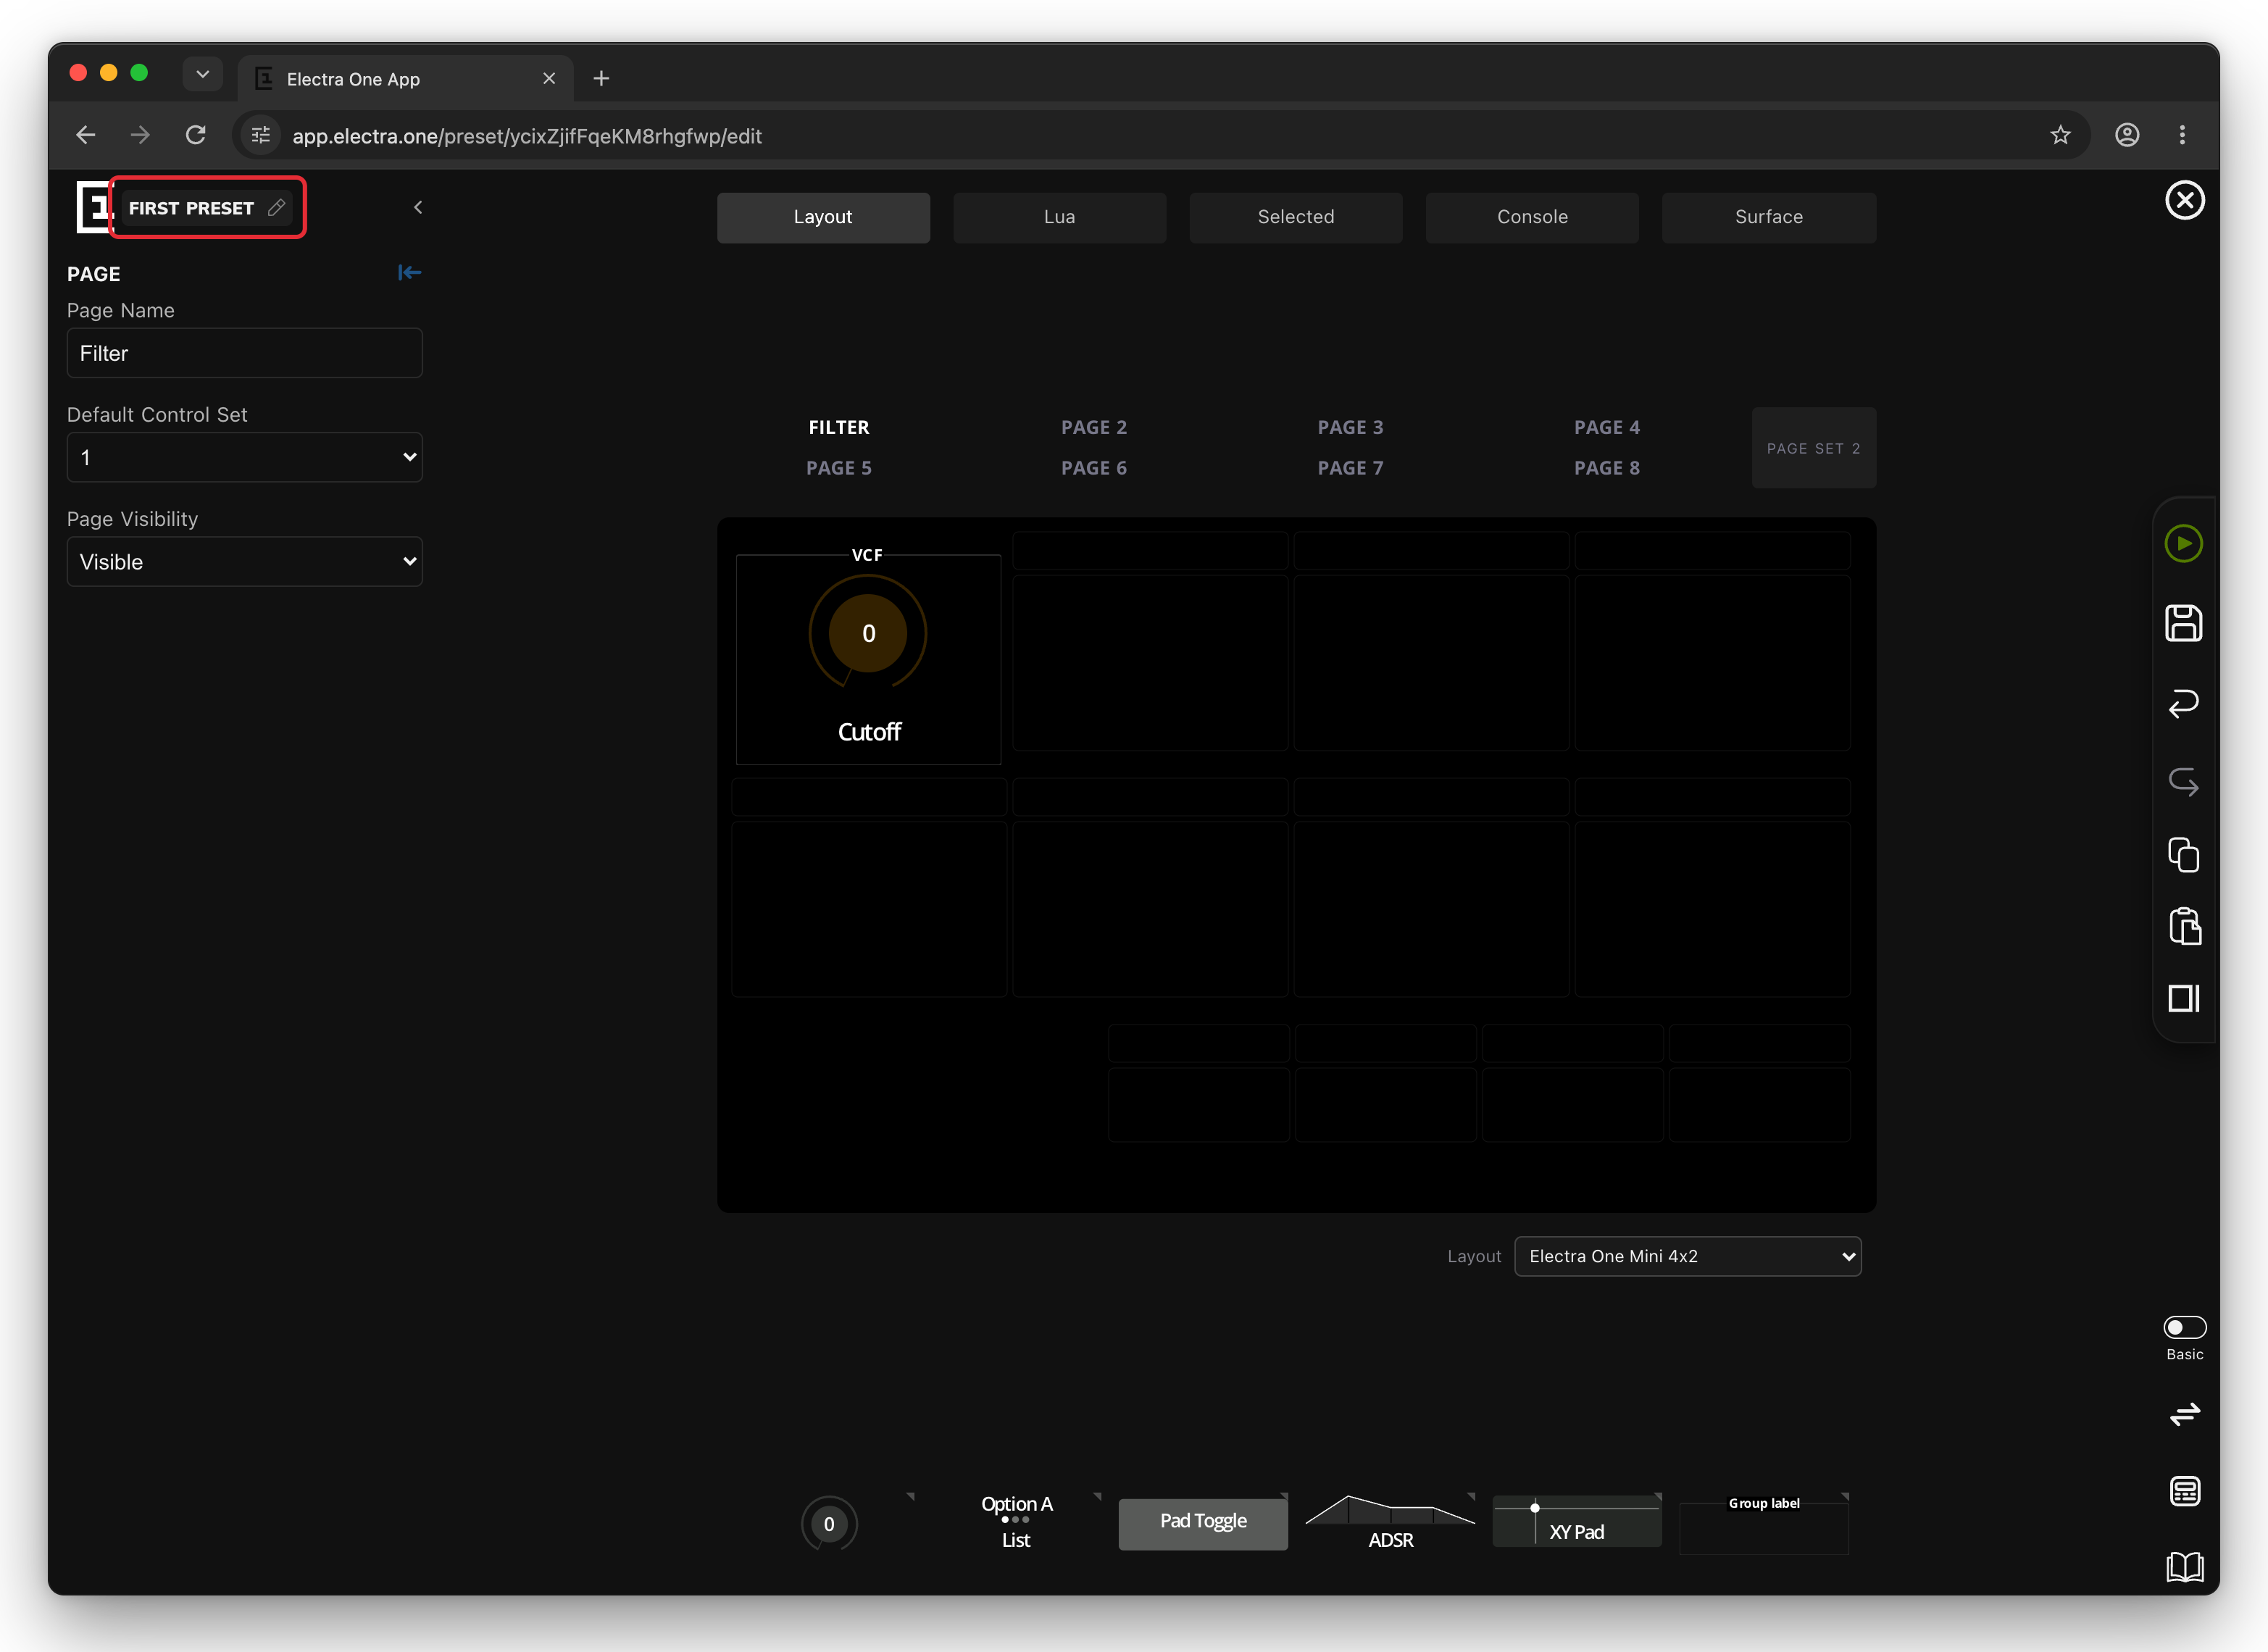
Task: Pick the ADSR envelope control in the palette
Action: pos(1390,1522)
